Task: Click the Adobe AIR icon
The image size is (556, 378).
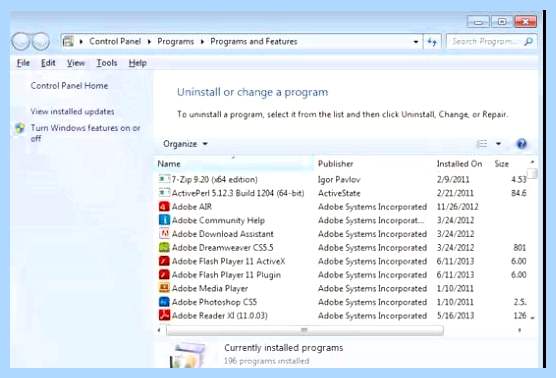Action: click(x=164, y=206)
